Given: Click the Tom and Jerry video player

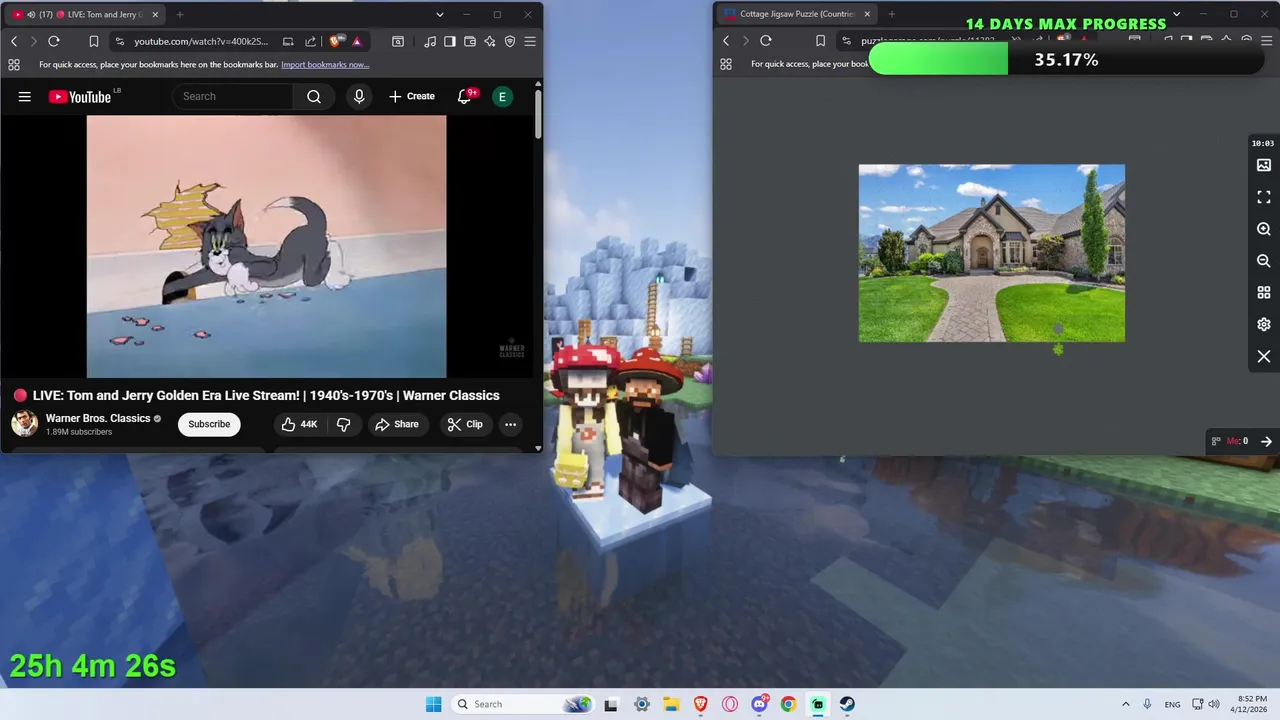Looking at the screenshot, I should pyautogui.click(x=266, y=246).
